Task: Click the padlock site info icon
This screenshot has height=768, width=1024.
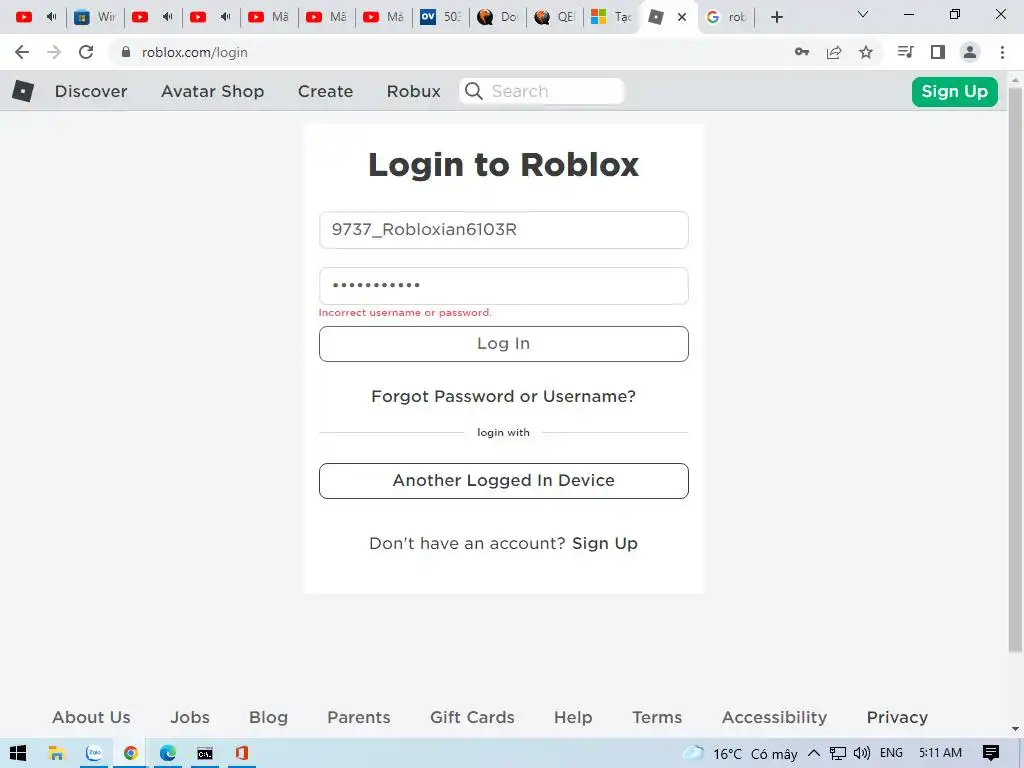Action: 126,52
